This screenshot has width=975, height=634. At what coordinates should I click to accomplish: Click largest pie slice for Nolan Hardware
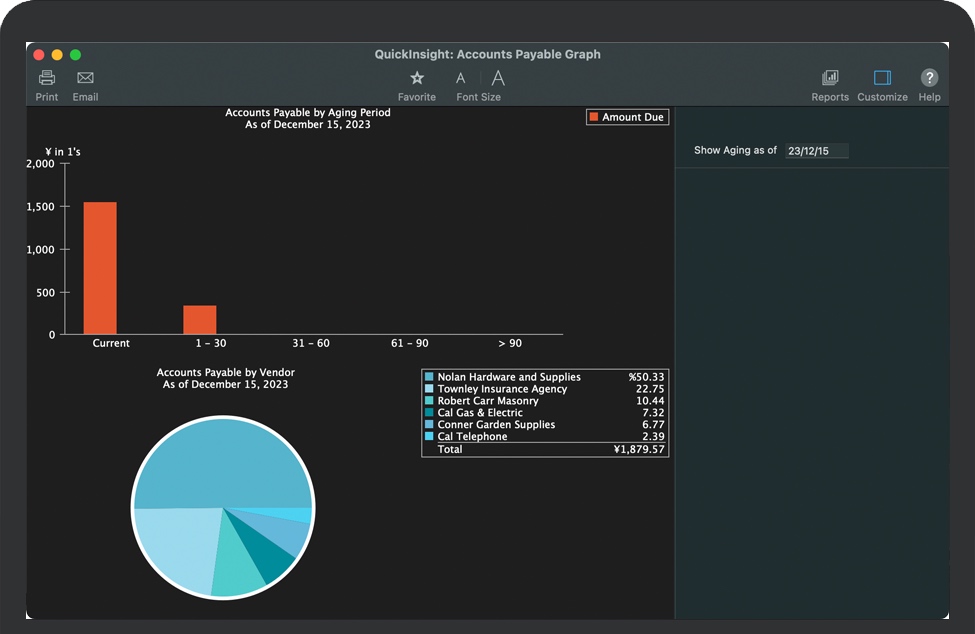[220, 460]
